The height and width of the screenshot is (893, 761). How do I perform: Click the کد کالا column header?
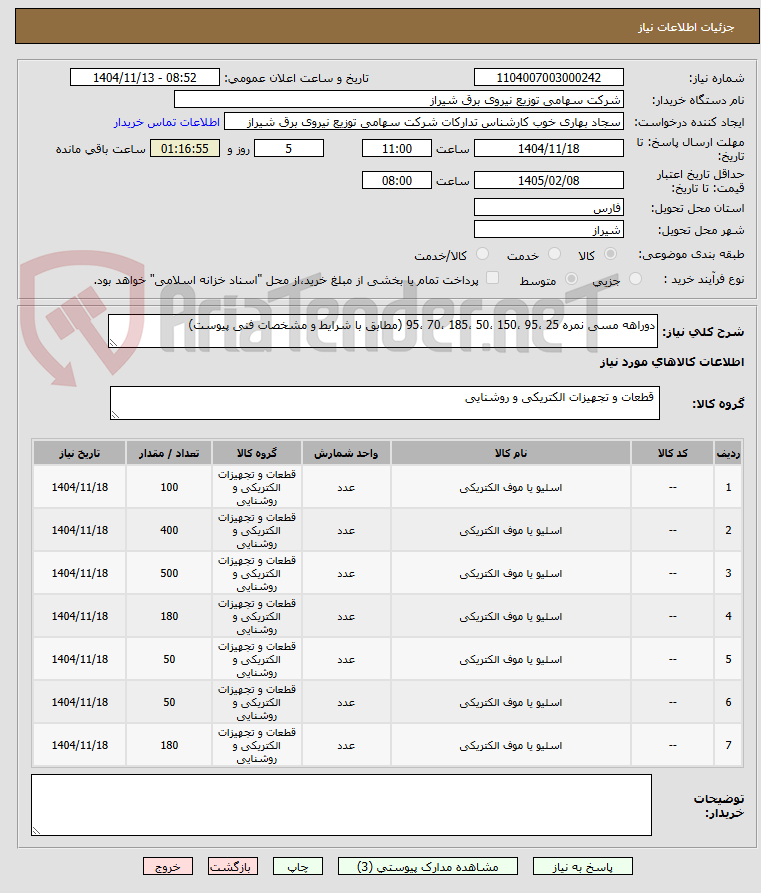[673, 453]
